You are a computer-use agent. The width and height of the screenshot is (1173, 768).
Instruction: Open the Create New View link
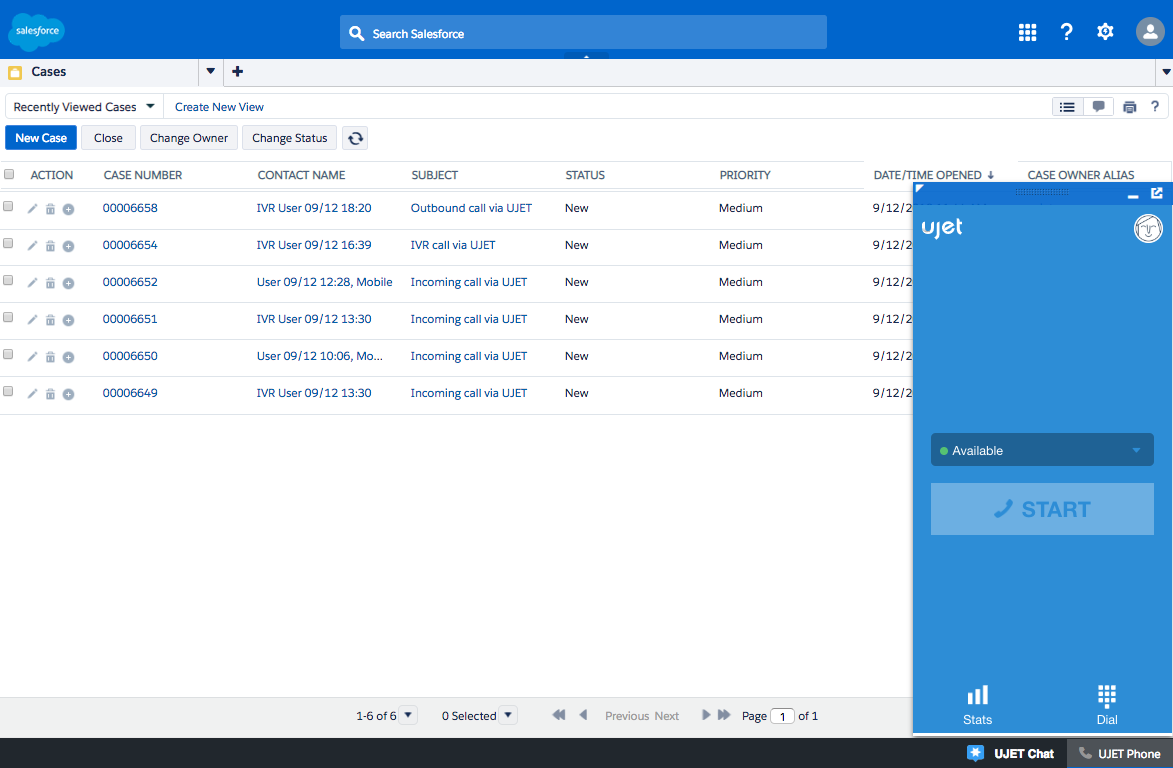point(219,107)
